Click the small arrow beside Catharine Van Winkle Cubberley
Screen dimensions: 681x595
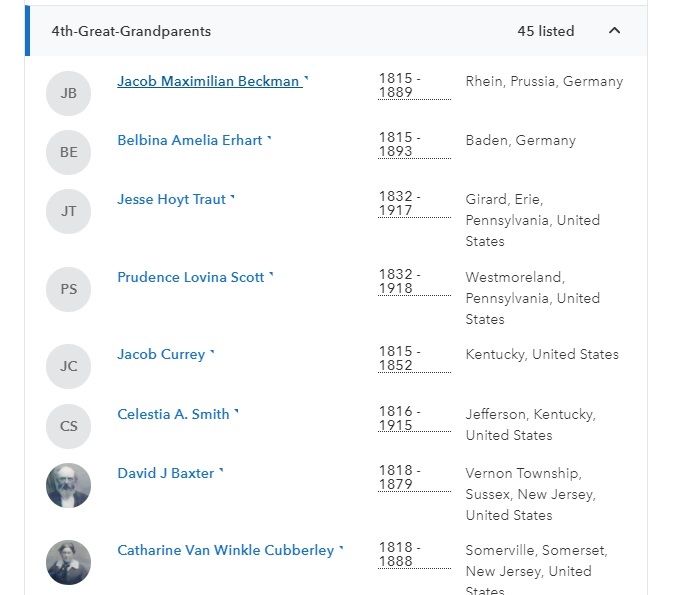tap(341, 548)
